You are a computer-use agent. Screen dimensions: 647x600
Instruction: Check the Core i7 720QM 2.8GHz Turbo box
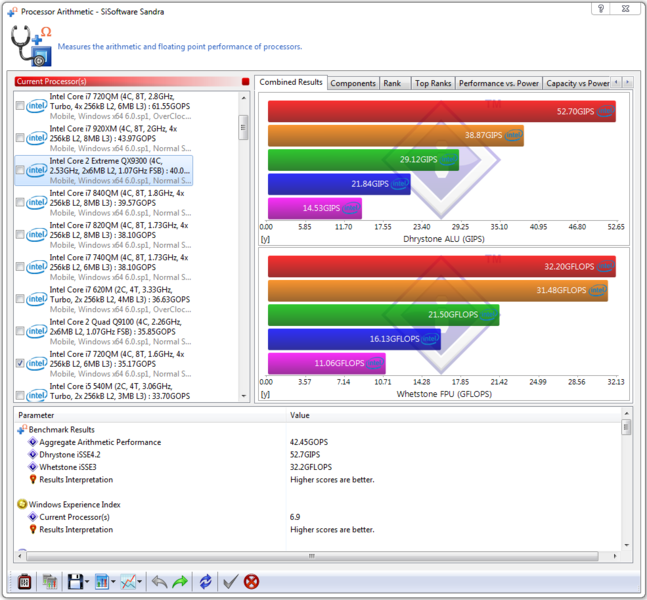point(20,106)
